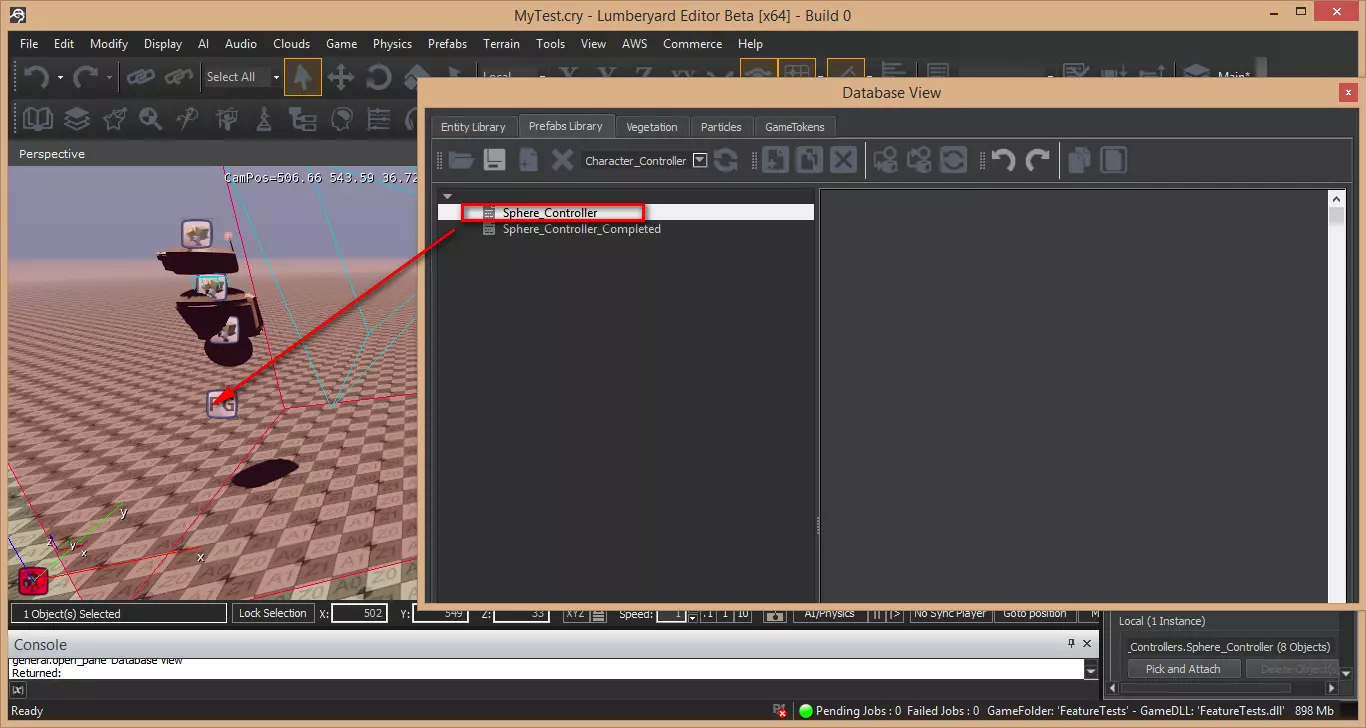The width and height of the screenshot is (1366, 728).
Task: Click the Reload Library refresh icon
Action: tap(725, 160)
